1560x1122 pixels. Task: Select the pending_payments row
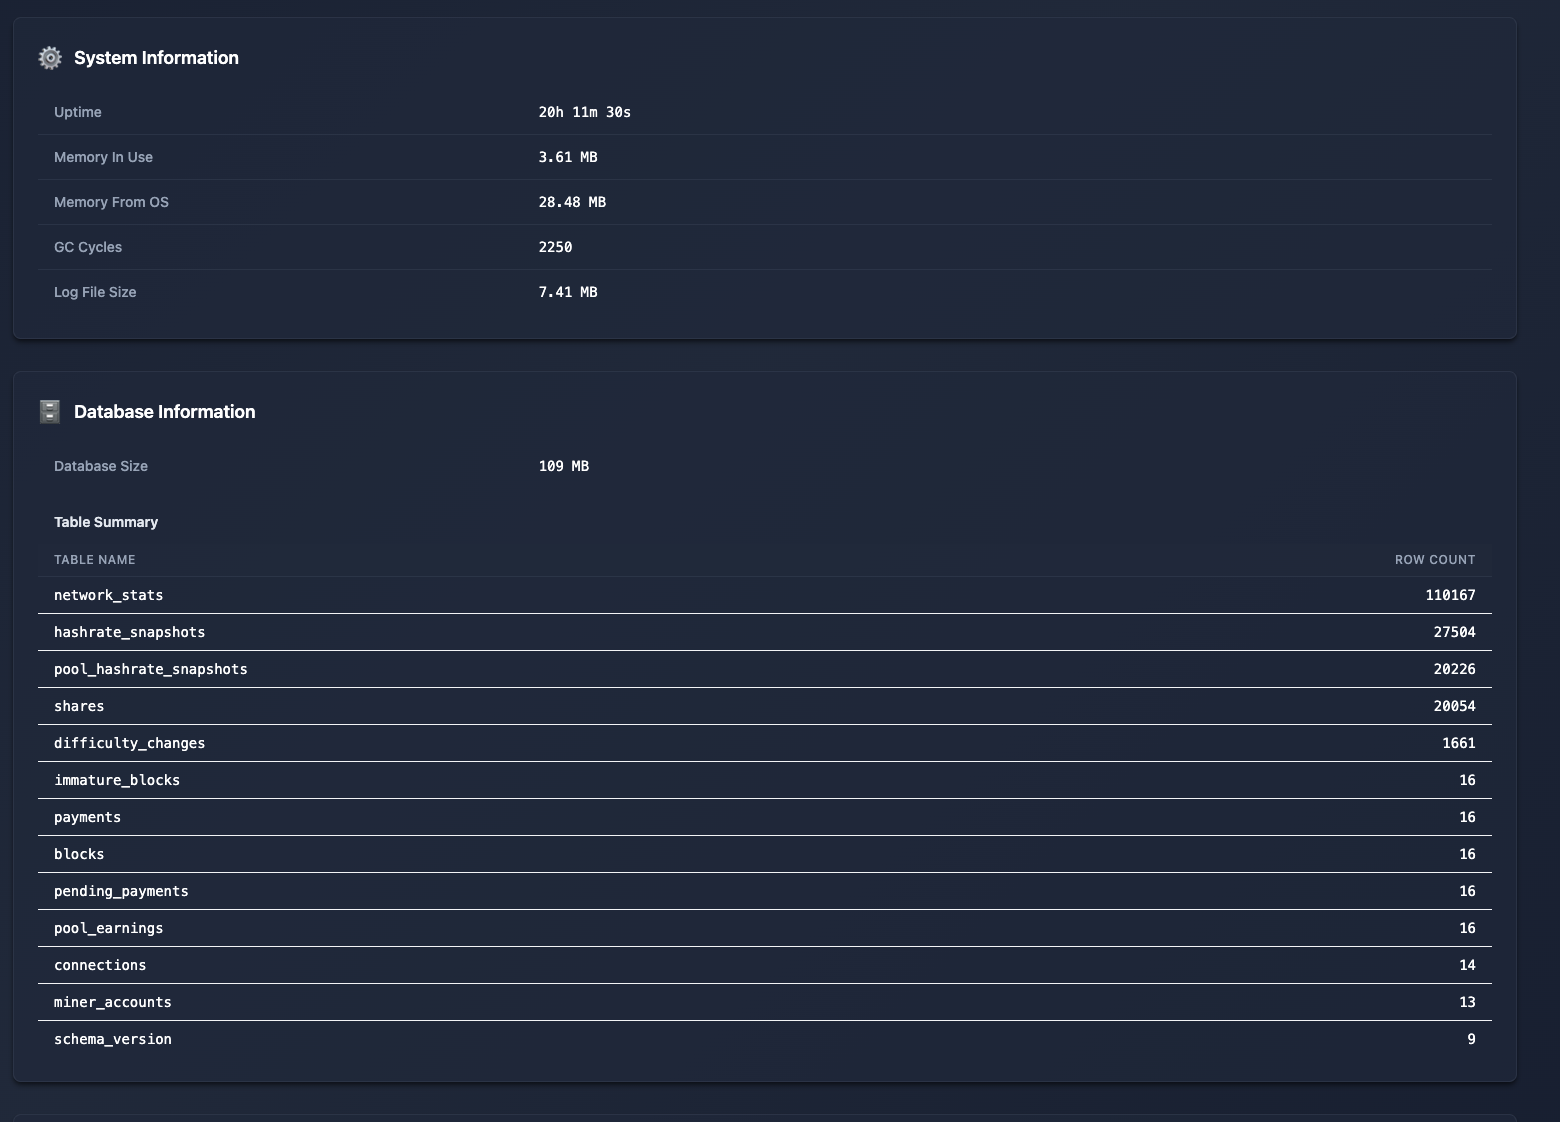pos(121,891)
